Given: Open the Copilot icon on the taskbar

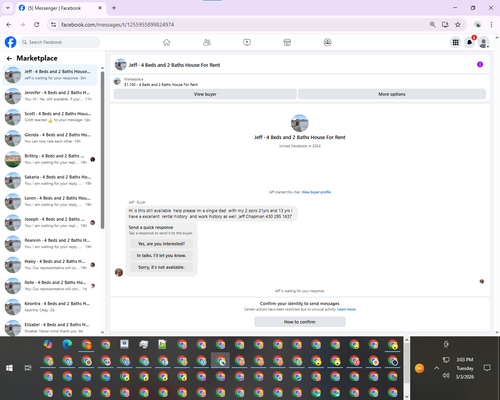Looking at the screenshot, I should (48, 344).
